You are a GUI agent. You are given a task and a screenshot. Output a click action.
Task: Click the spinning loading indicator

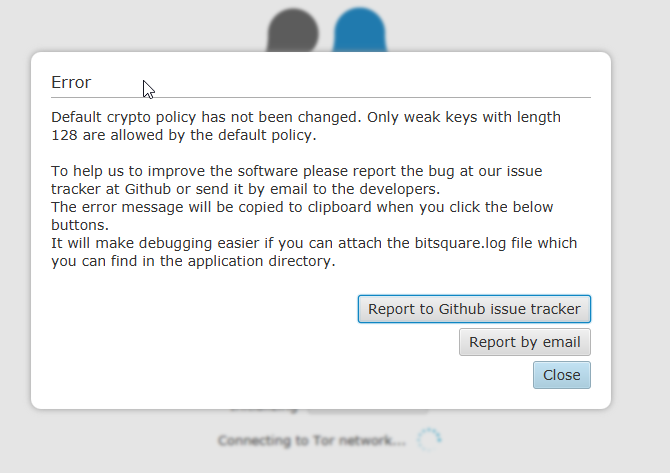click(x=429, y=440)
